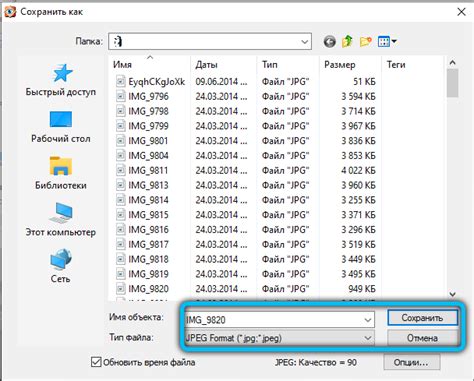The width and height of the screenshot is (474, 381).
Task: Select Этот компьютер in the sidebar
Action: click(x=61, y=220)
